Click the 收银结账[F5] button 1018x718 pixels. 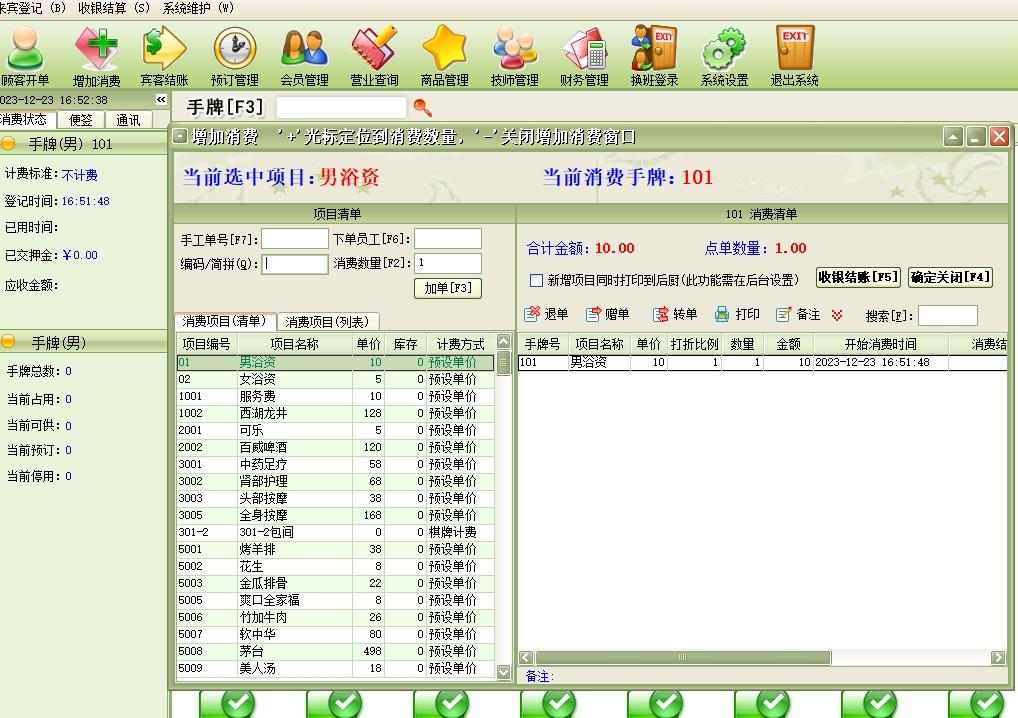pos(858,277)
